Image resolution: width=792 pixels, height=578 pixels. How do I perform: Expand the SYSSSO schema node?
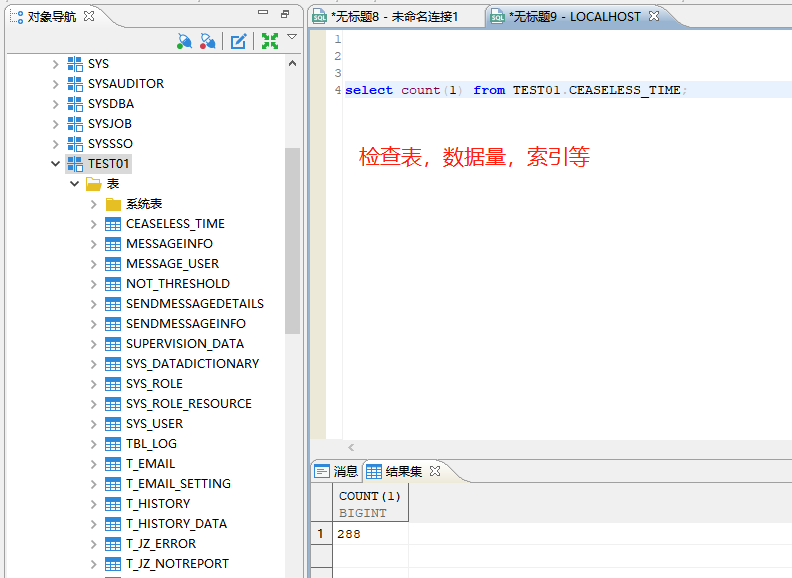(x=56, y=144)
